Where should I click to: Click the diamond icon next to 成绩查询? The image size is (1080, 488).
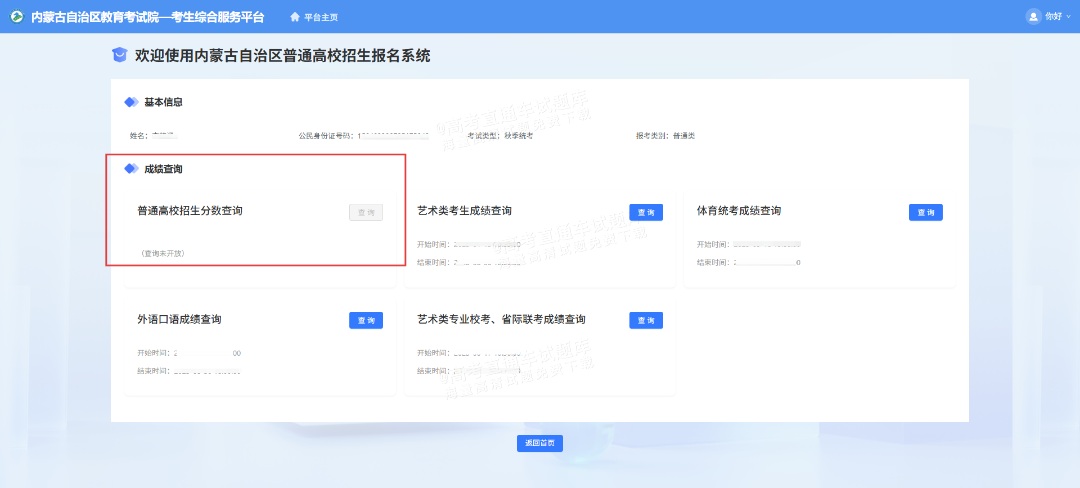point(131,169)
